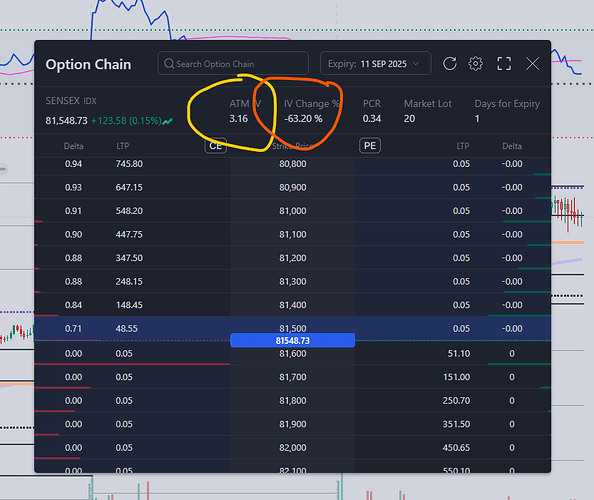The height and width of the screenshot is (500, 594).
Task: Click call LTP 745.80
Action: point(129,164)
